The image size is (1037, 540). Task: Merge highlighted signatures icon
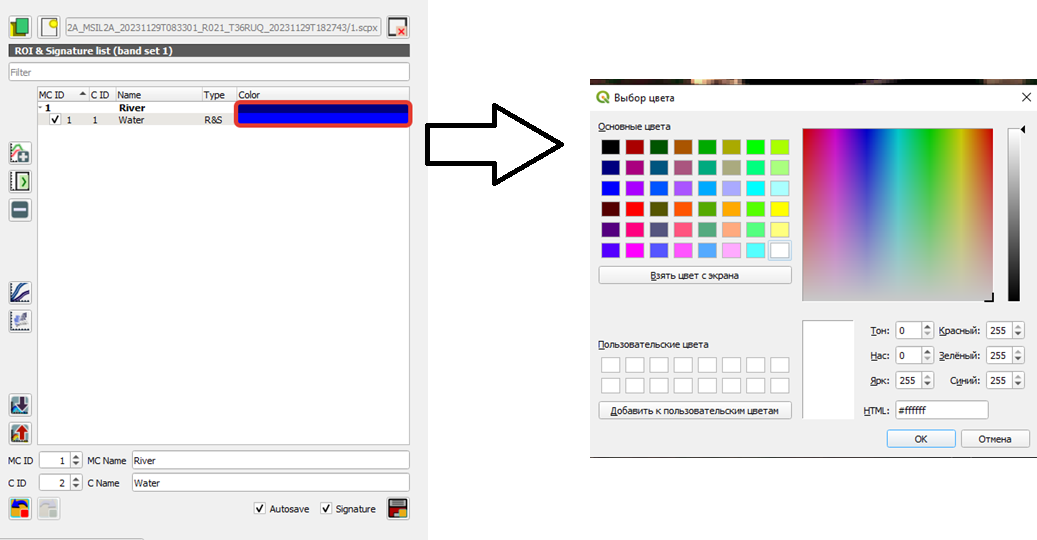click(x=20, y=153)
